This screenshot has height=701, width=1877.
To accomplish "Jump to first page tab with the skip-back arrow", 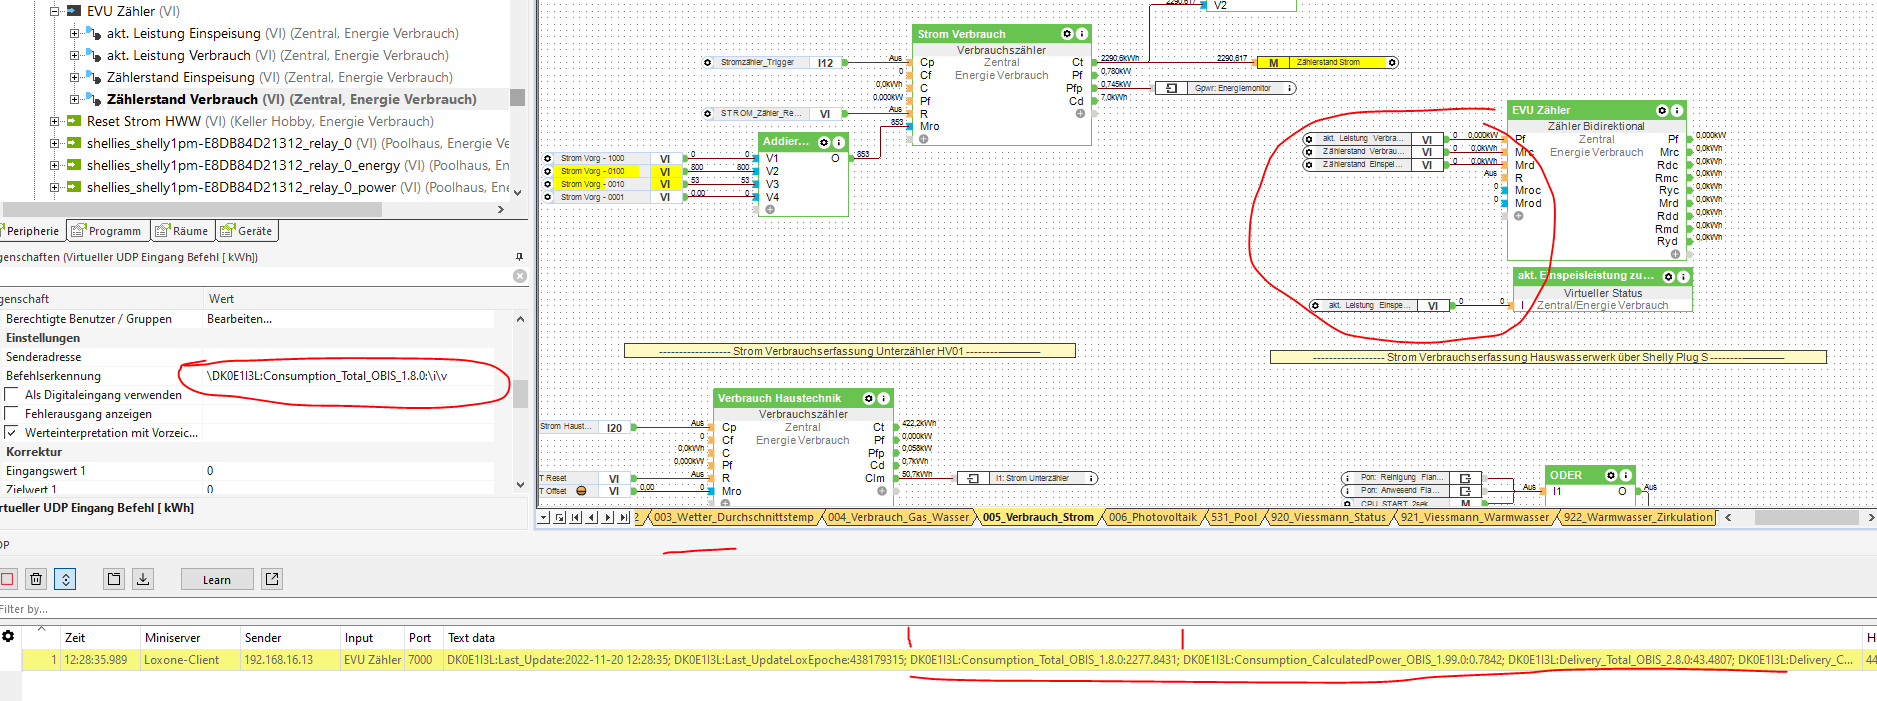I will click(575, 517).
